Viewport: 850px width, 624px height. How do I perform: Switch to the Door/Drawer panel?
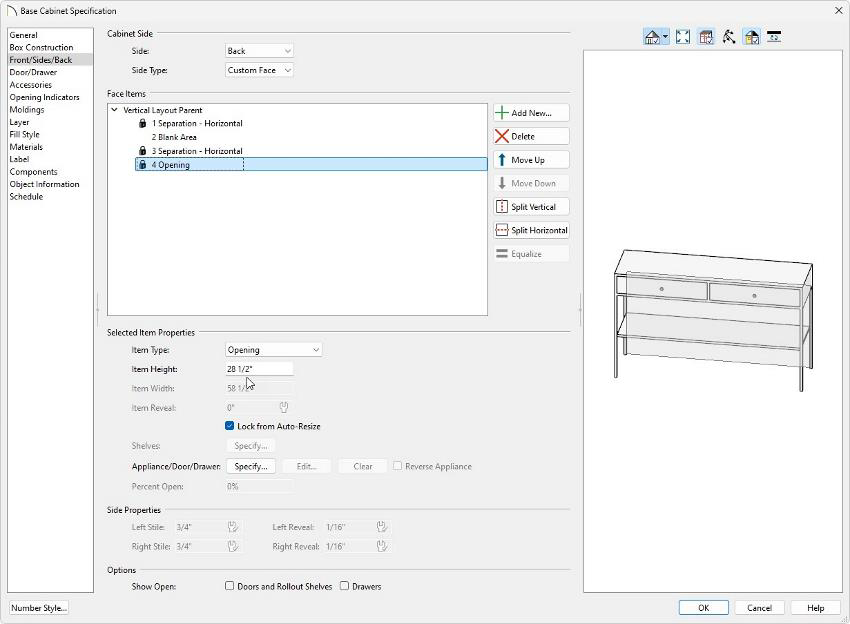click(33, 72)
